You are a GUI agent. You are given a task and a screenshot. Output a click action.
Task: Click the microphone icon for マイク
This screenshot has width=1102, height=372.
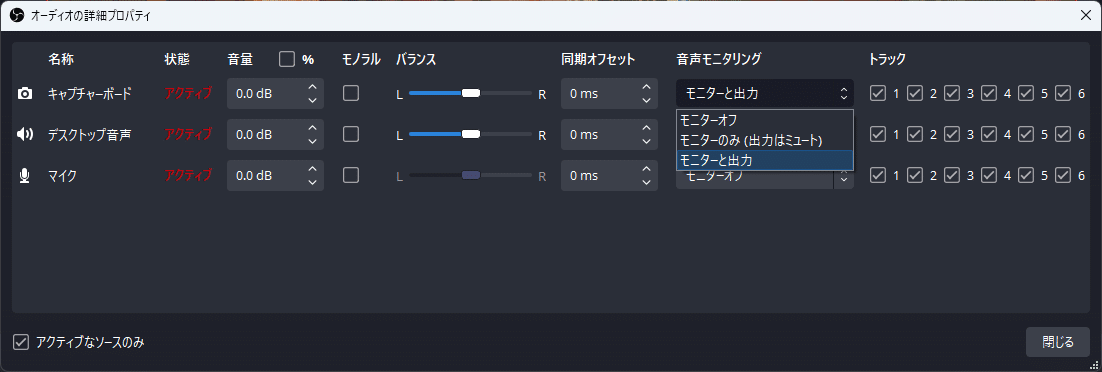[x=25, y=176]
